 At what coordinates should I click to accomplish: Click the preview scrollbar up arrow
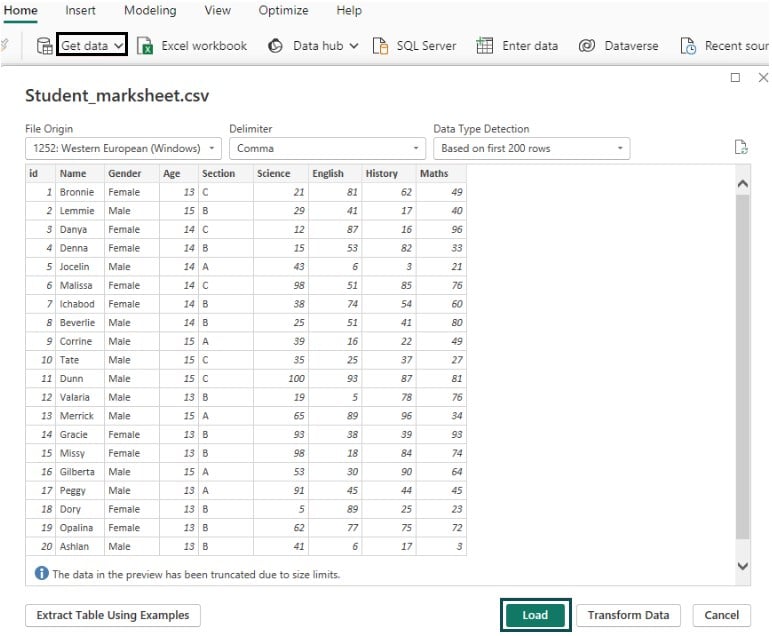pos(742,184)
